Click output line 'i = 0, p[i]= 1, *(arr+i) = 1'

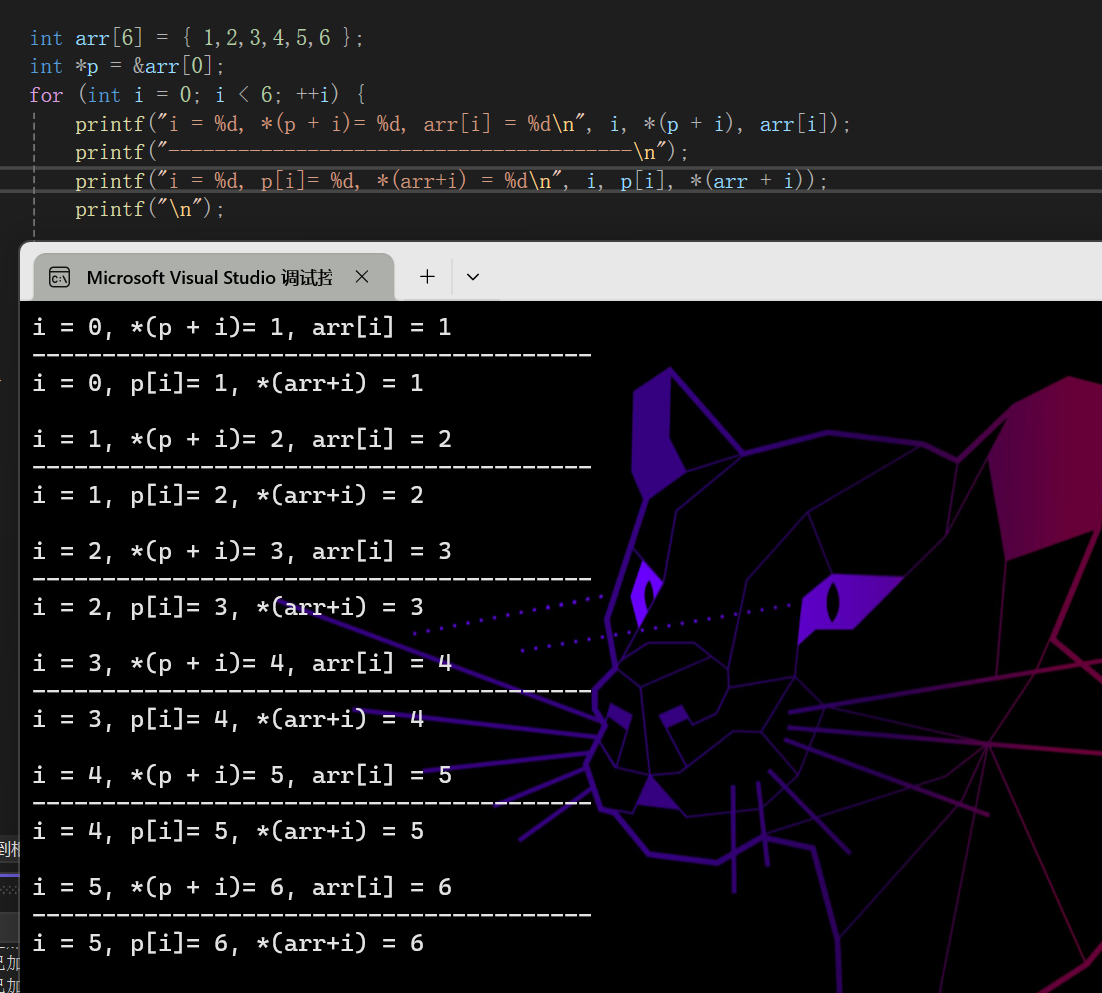(228, 384)
